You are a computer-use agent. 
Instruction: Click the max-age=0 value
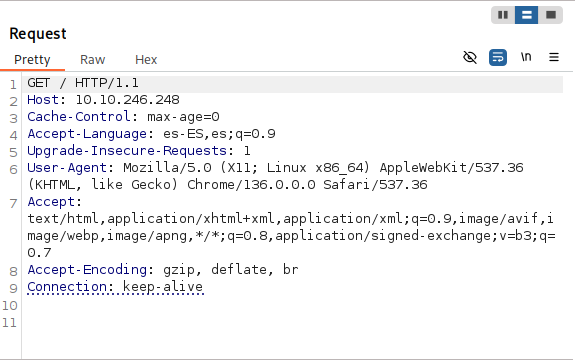click(183, 117)
